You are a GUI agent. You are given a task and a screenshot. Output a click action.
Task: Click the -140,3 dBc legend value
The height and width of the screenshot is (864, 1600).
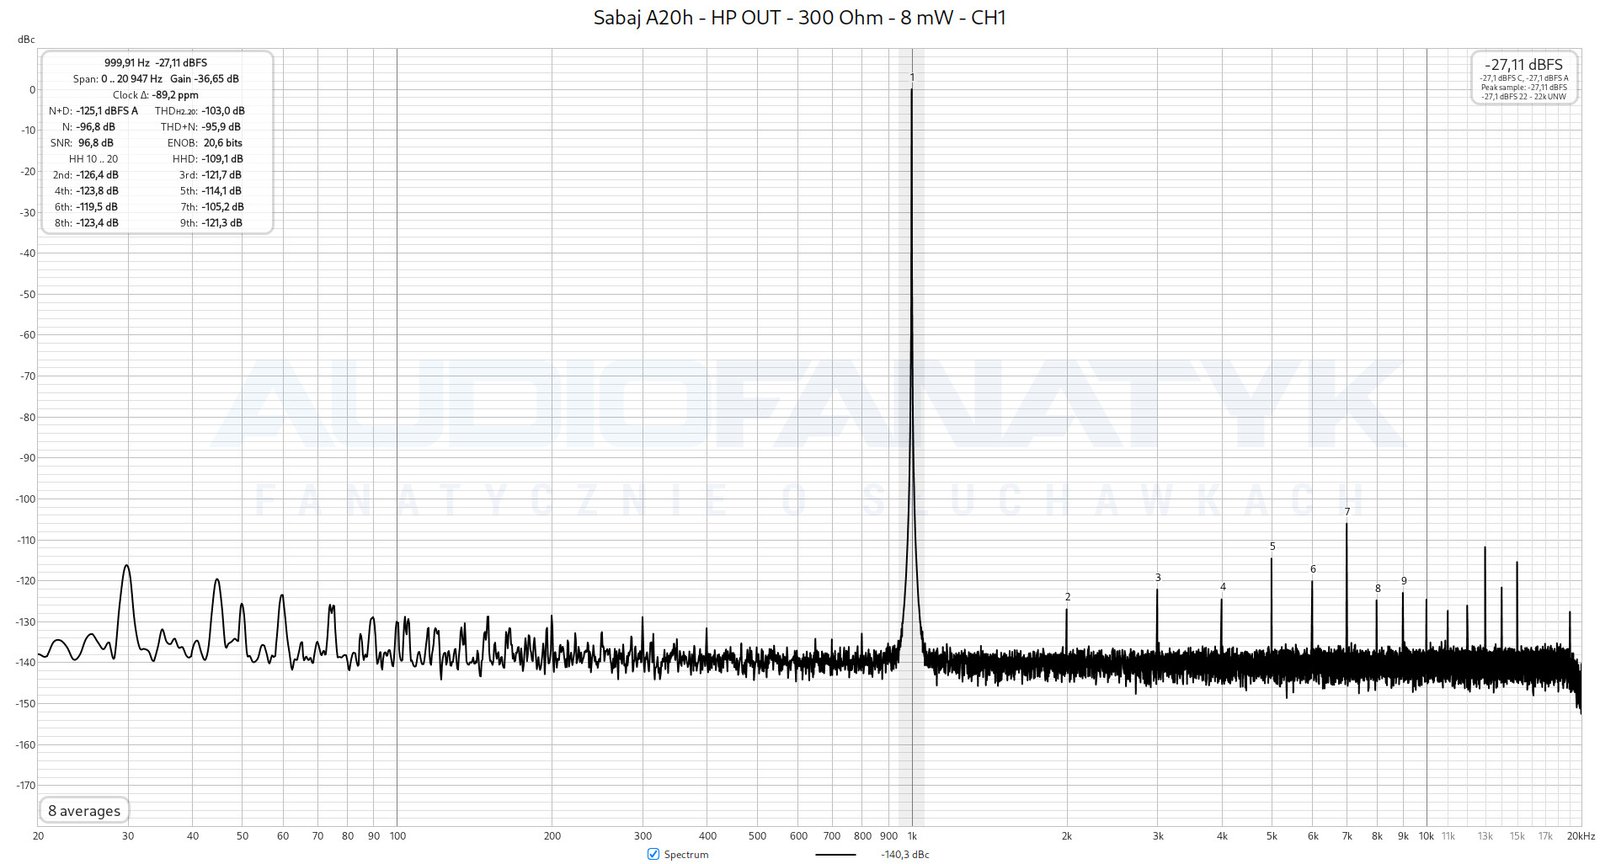point(905,854)
